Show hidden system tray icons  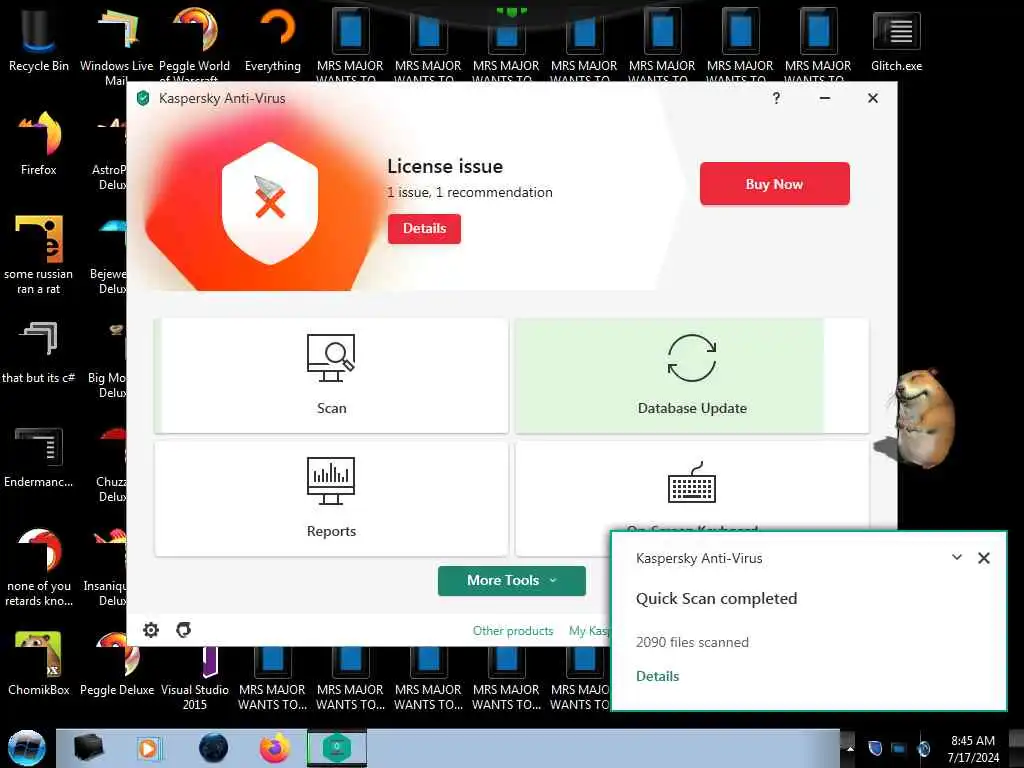point(850,748)
